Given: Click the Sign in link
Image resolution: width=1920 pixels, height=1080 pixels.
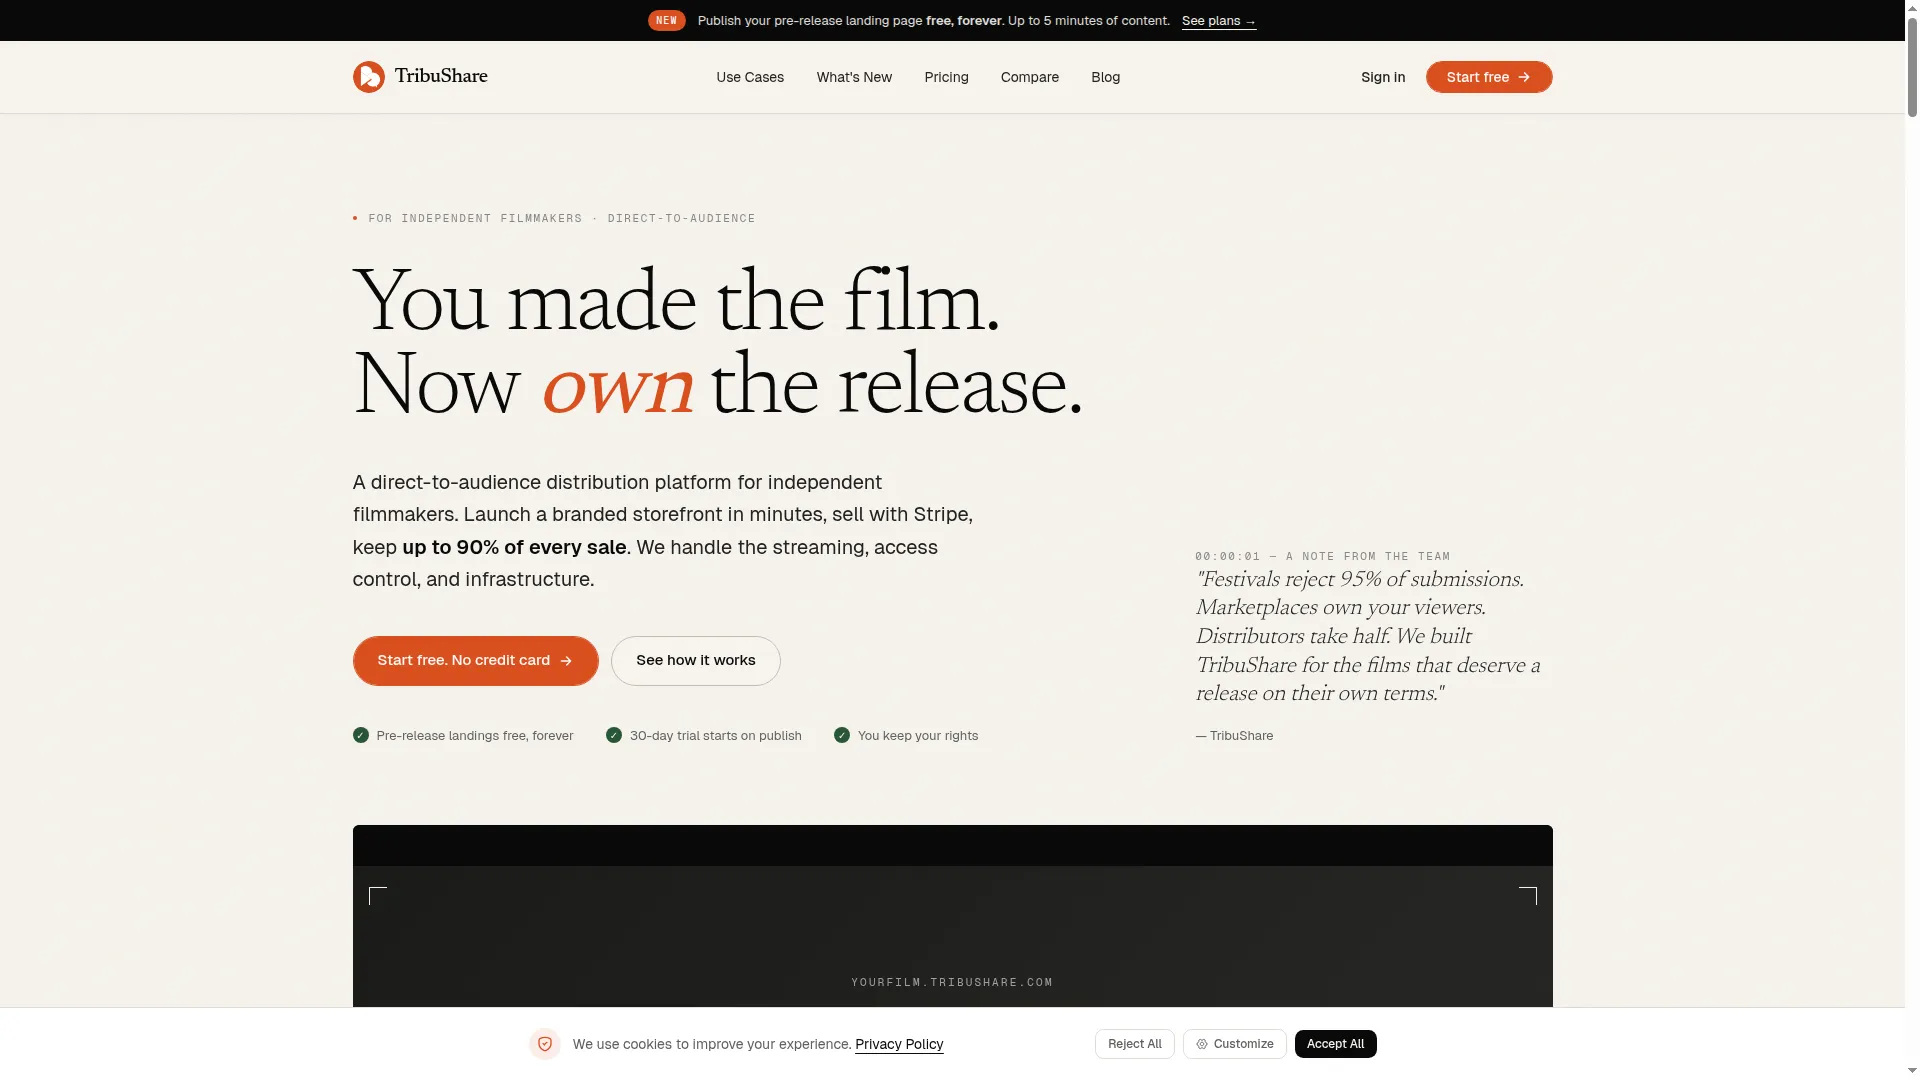Looking at the screenshot, I should (1383, 77).
